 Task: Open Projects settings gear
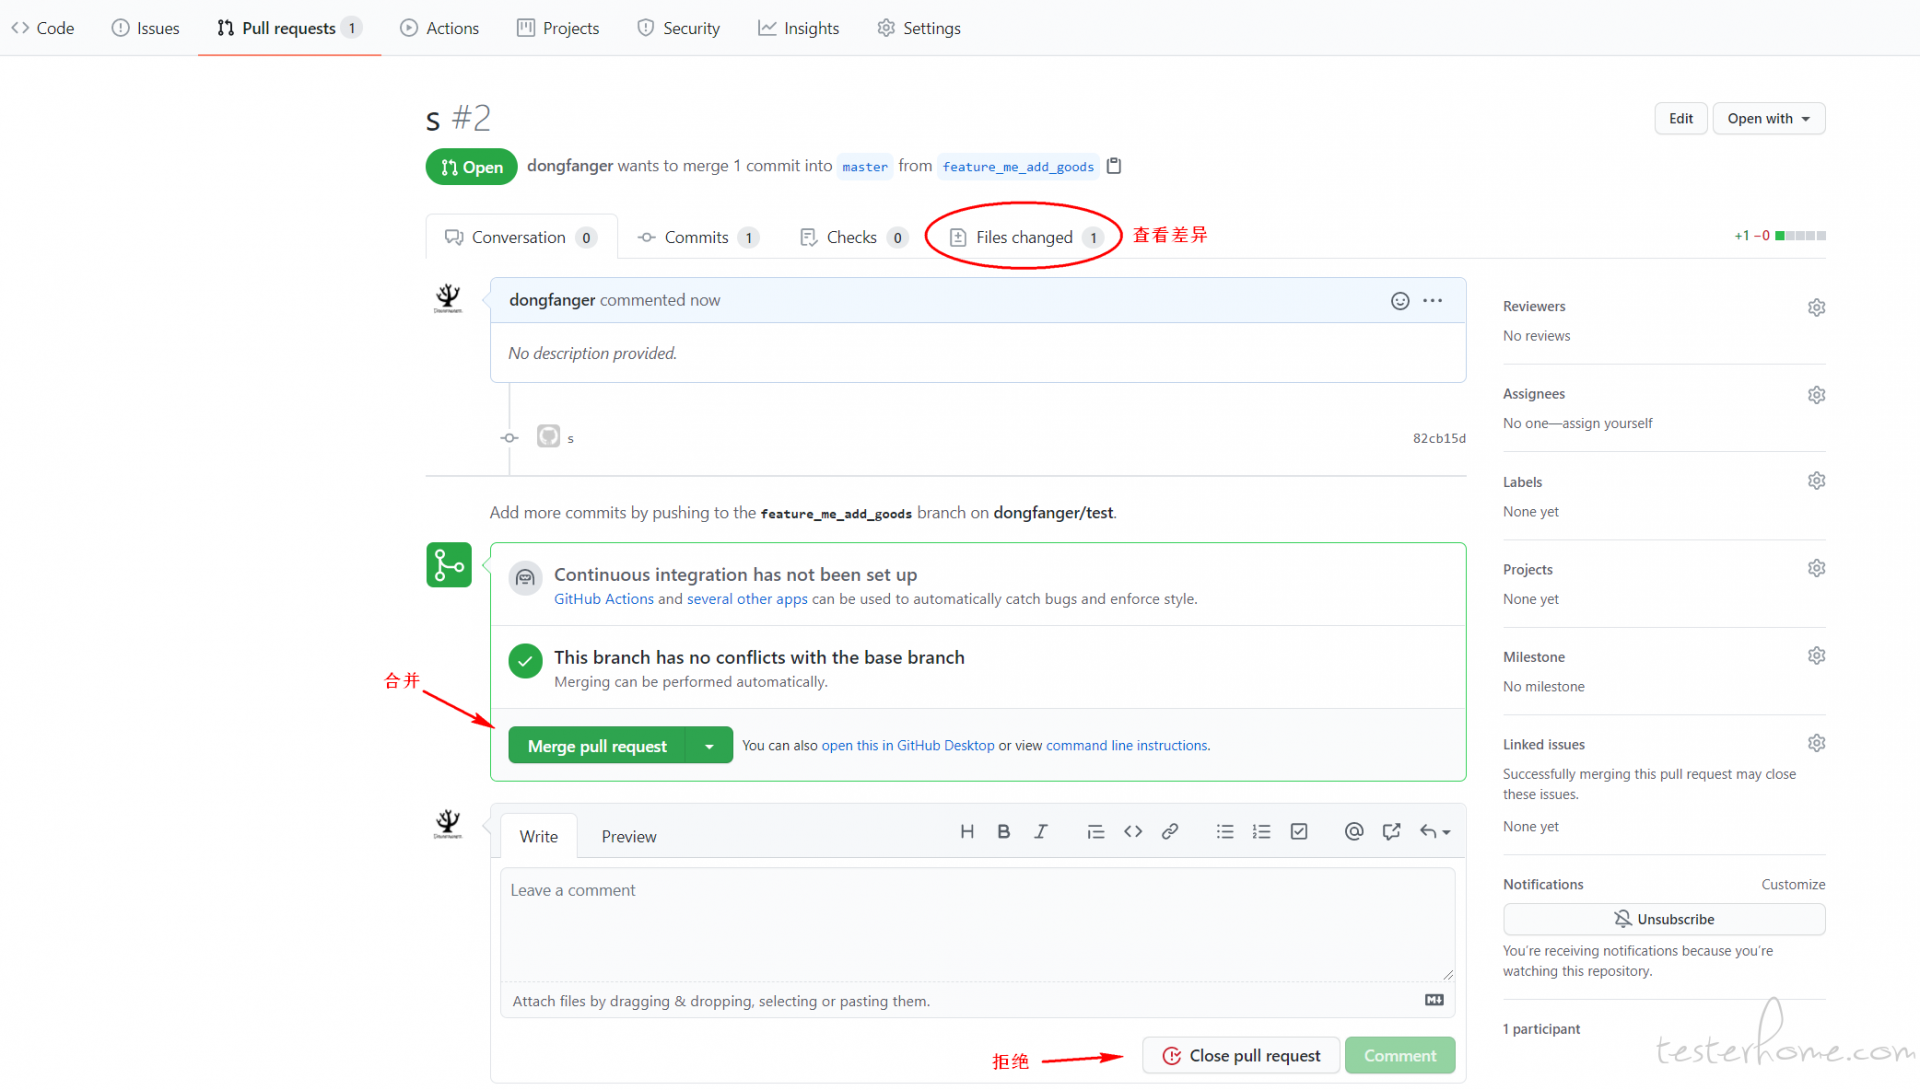click(1816, 568)
